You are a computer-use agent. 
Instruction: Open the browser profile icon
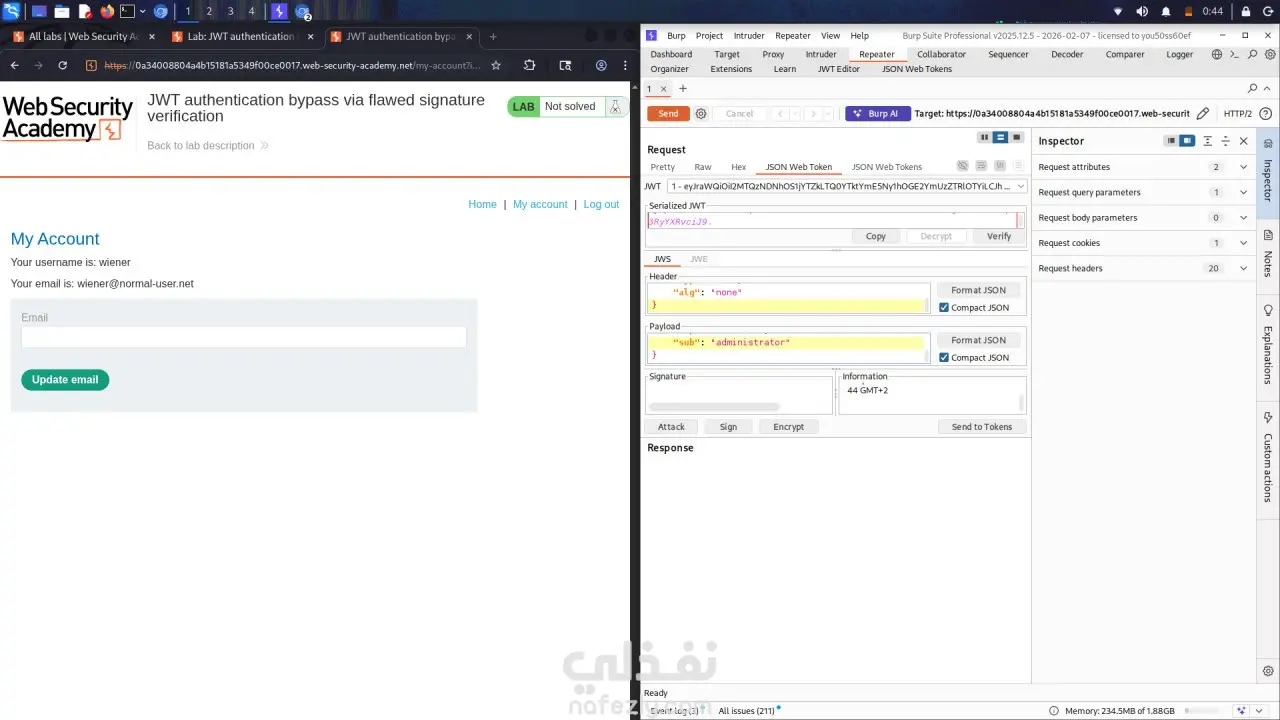point(601,65)
